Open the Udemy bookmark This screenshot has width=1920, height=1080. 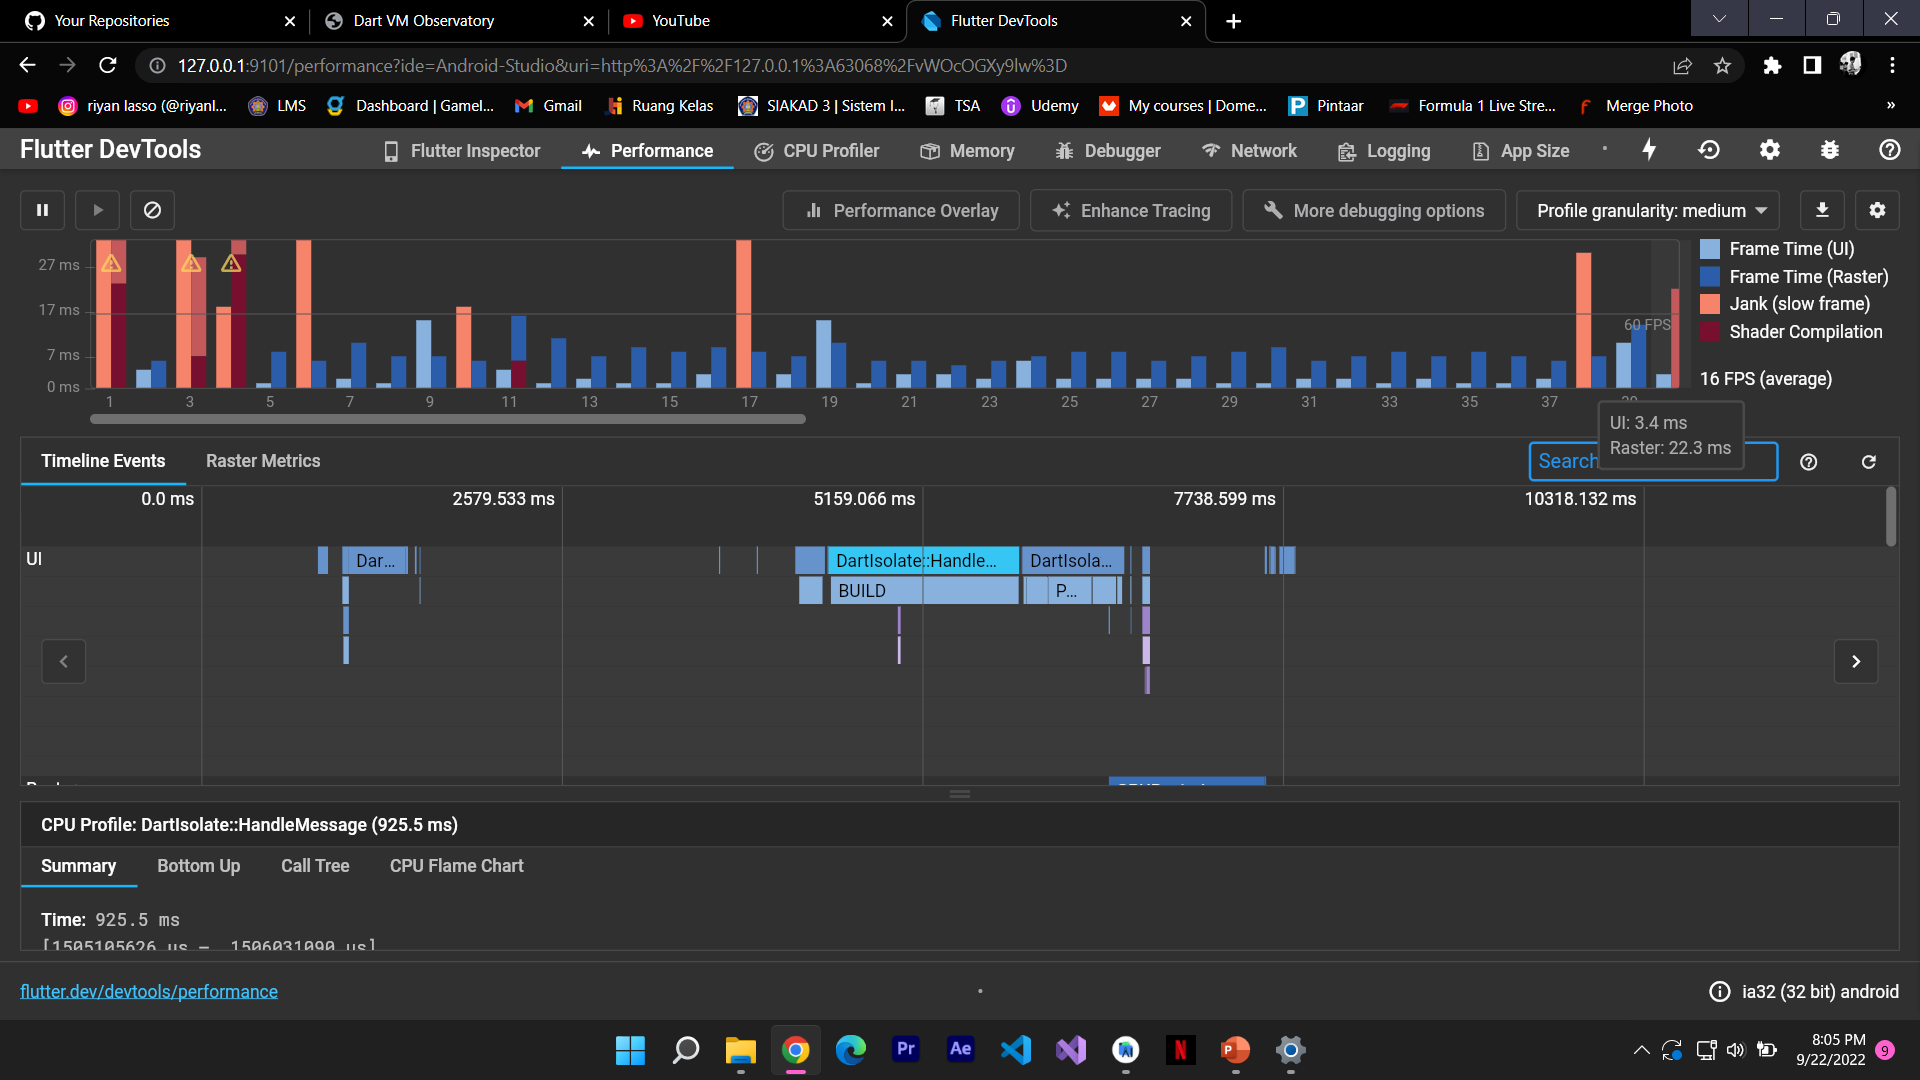[1040, 106]
